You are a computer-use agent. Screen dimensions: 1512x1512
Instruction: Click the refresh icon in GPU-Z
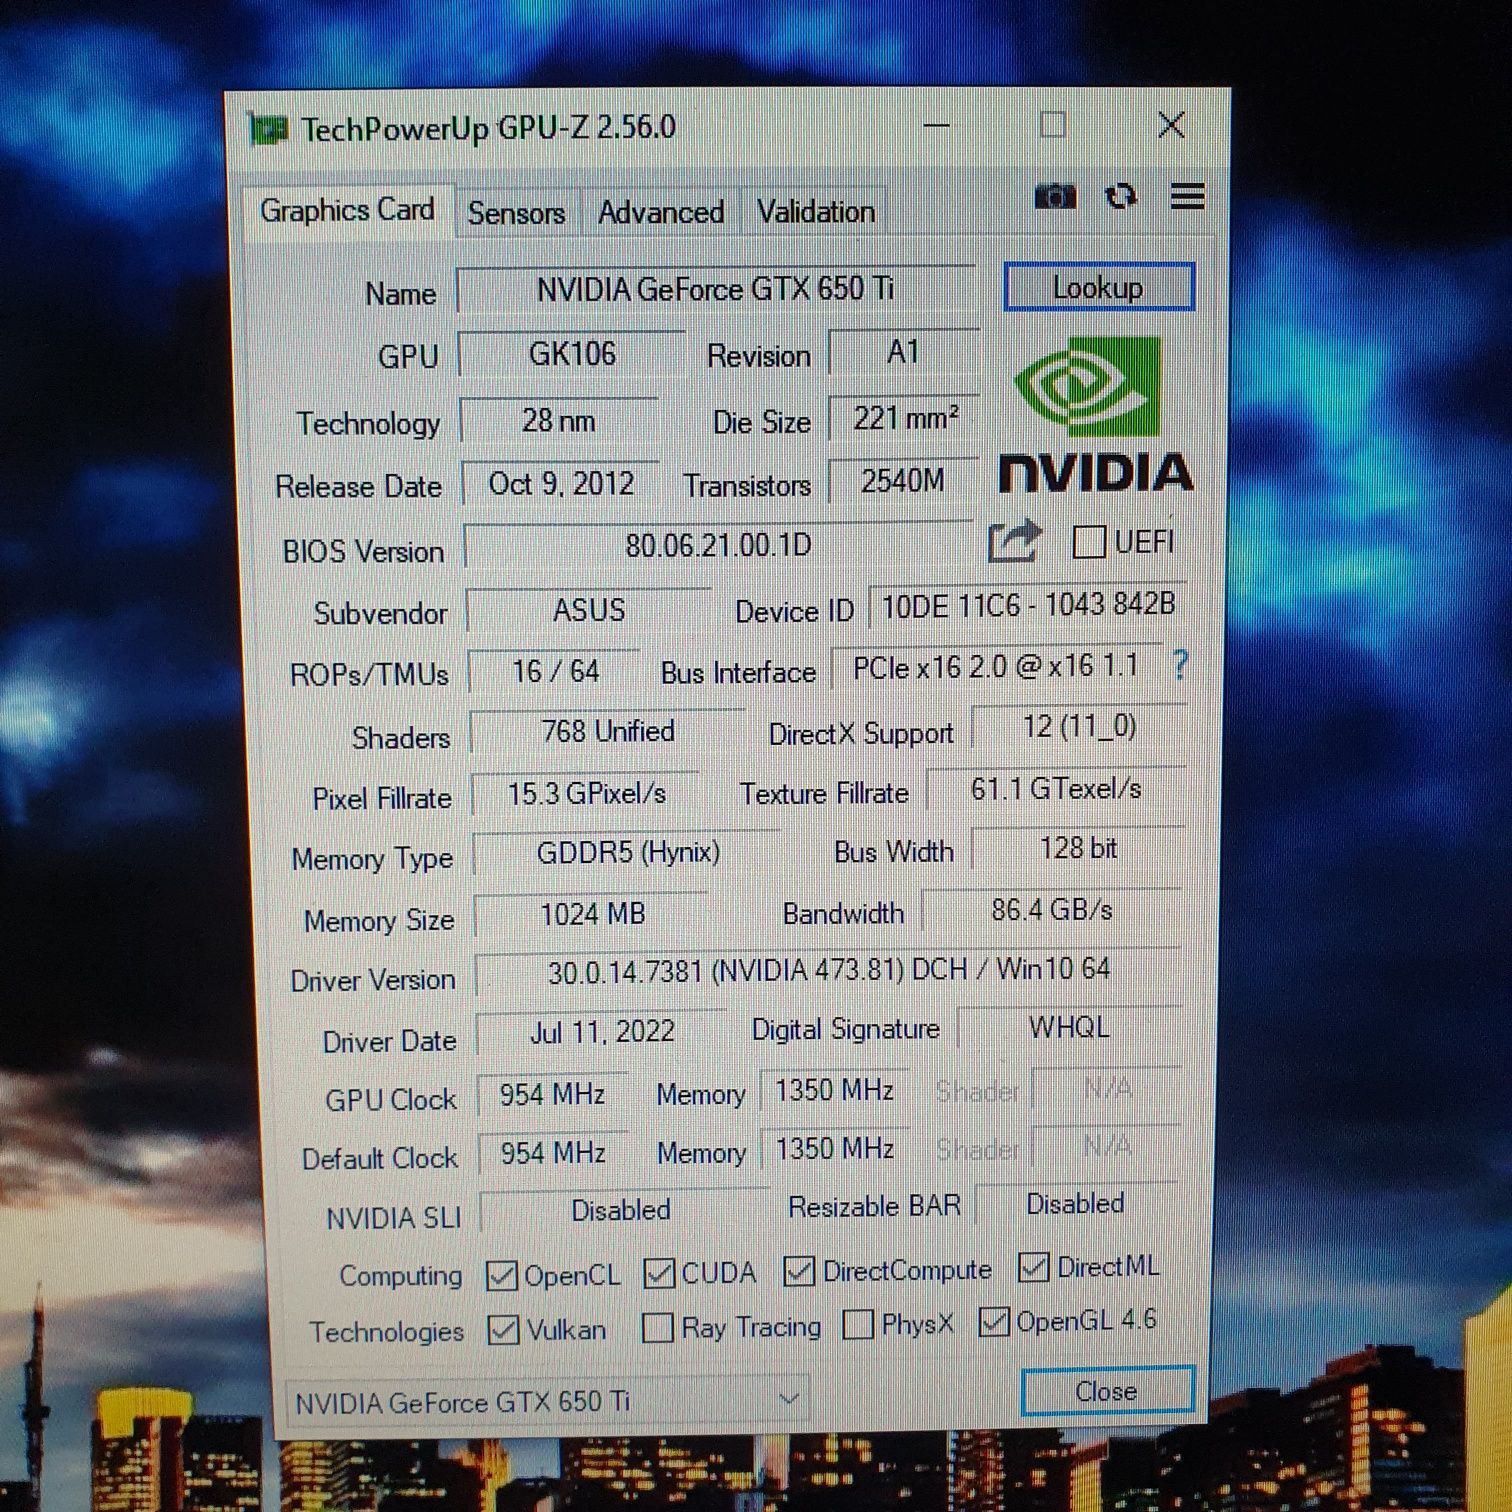click(1122, 196)
